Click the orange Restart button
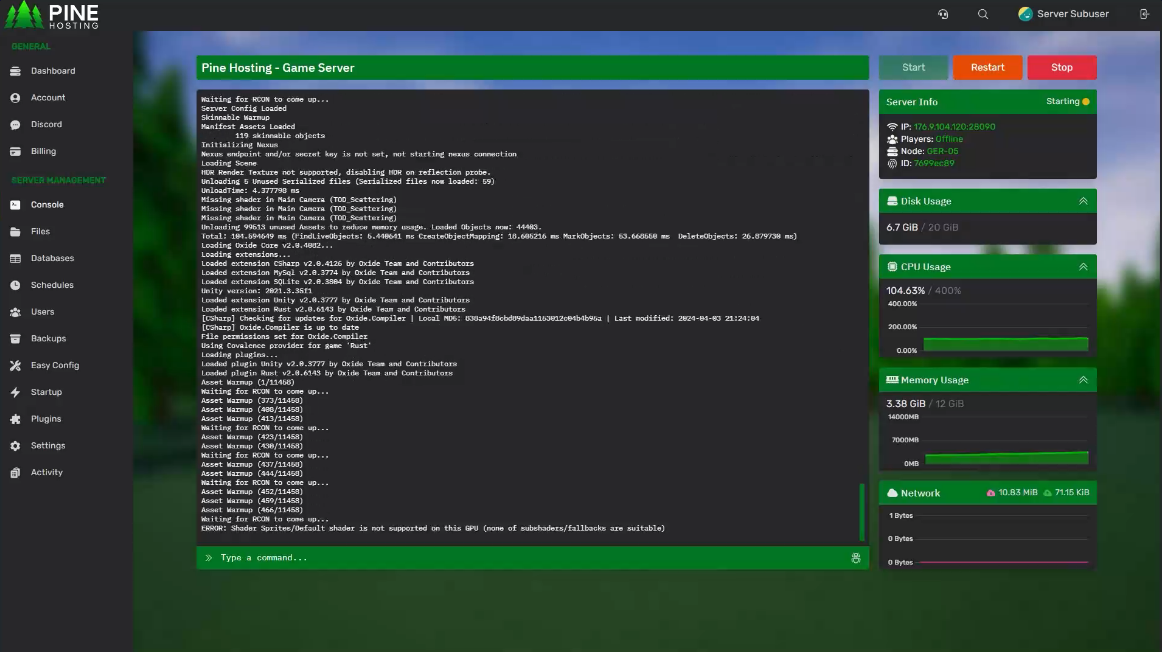The width and height of the screenshot is (1162, 652). 987,67
